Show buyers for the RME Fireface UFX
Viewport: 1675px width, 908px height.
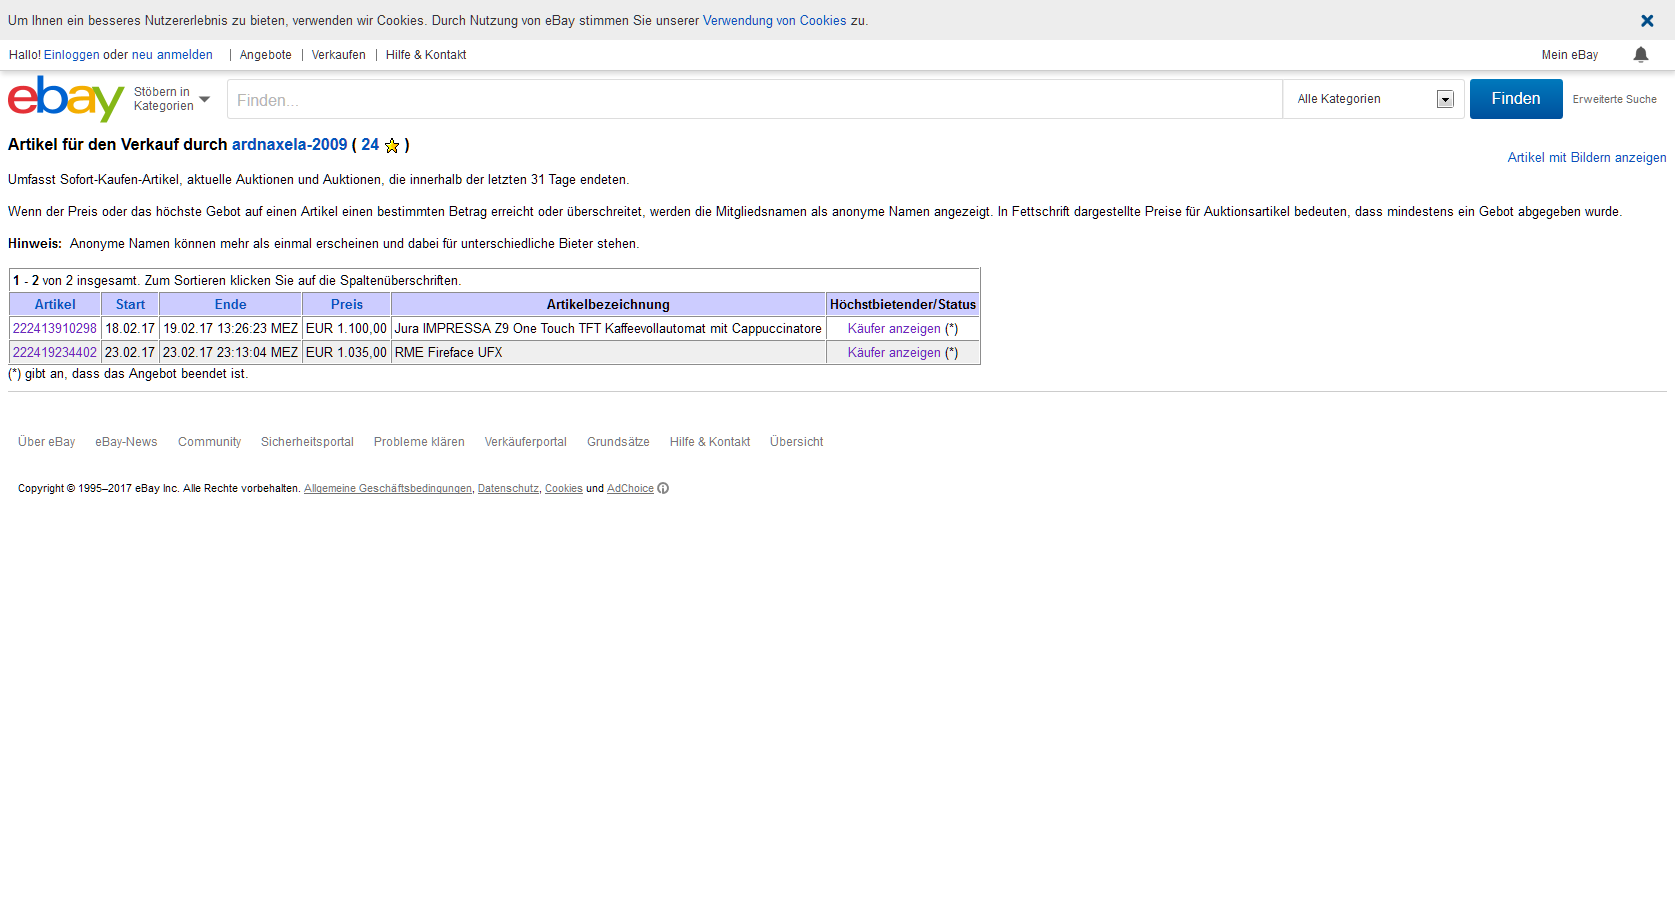point(894,353)
